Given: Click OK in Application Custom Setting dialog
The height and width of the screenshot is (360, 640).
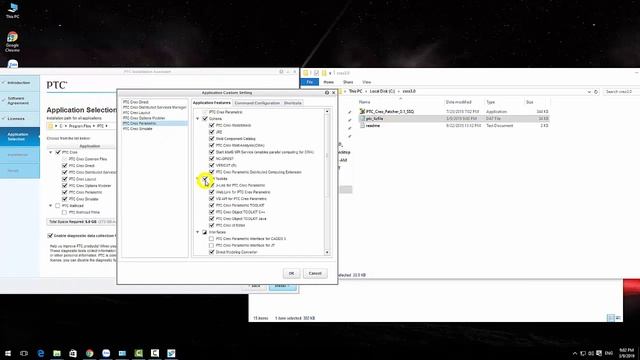Looking at the screenshot, I should point(291,273).
